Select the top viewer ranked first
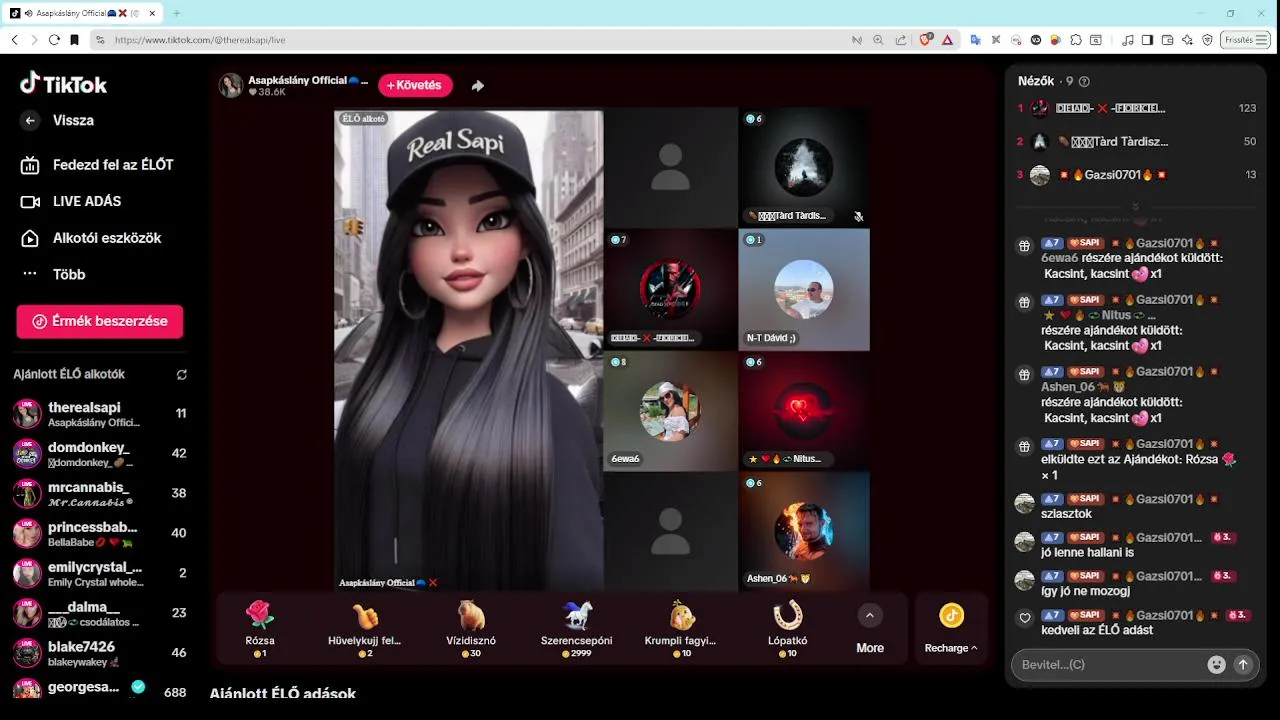The image size is (1280, 720). 1135,108
